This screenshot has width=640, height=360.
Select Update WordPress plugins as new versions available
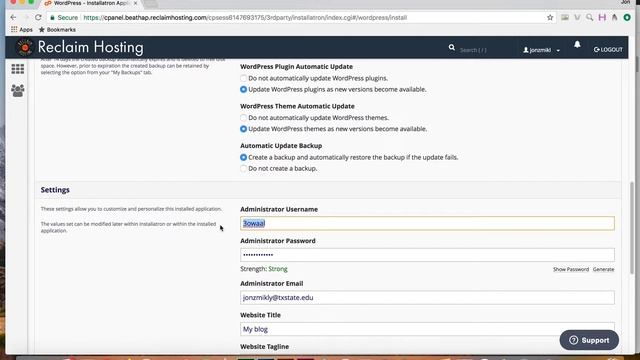tap(243, 89)
